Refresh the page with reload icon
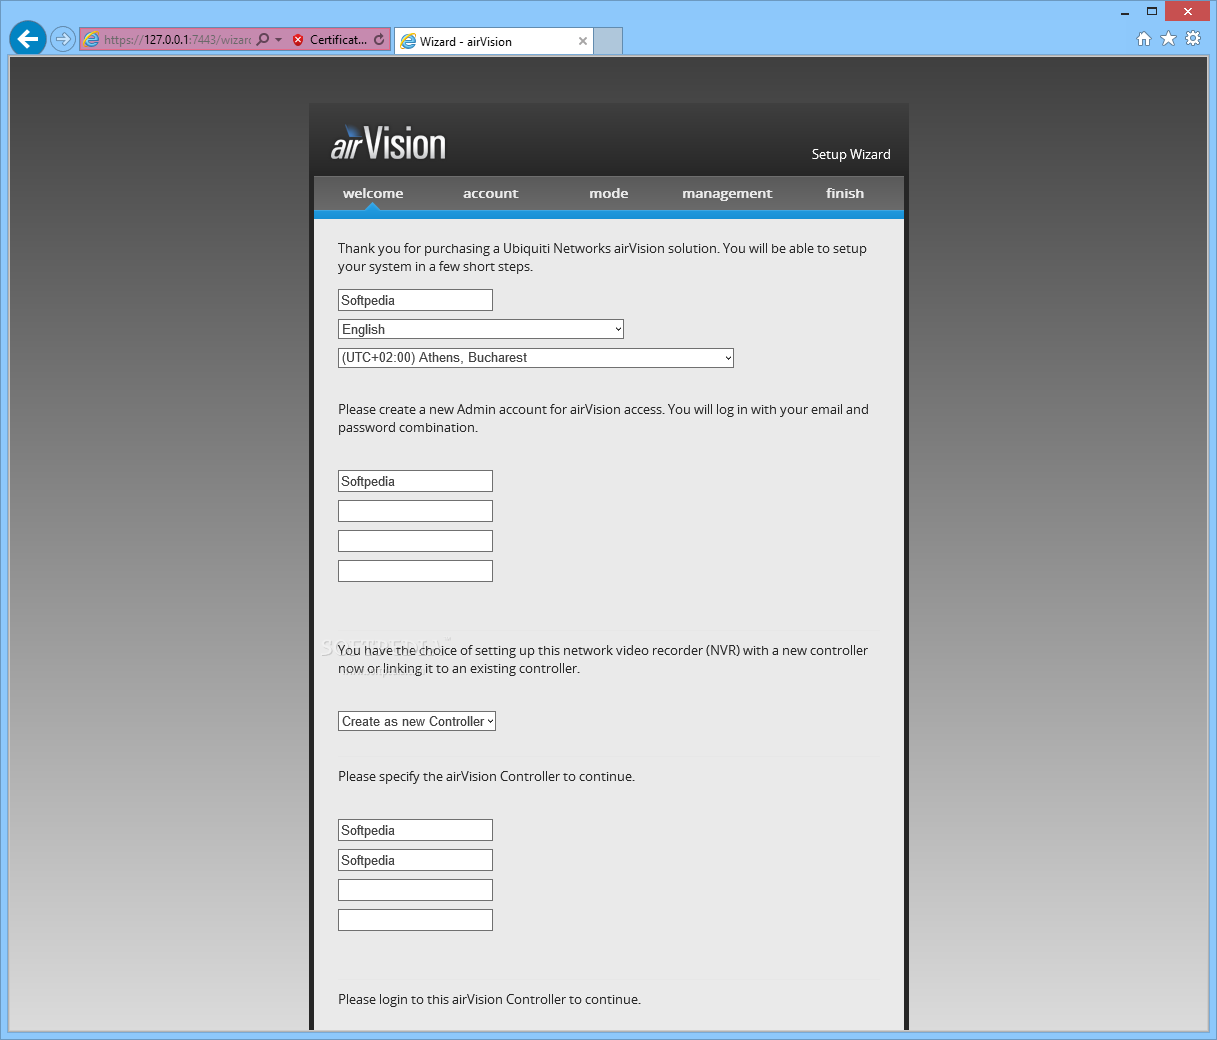 [x=379, y=40]
